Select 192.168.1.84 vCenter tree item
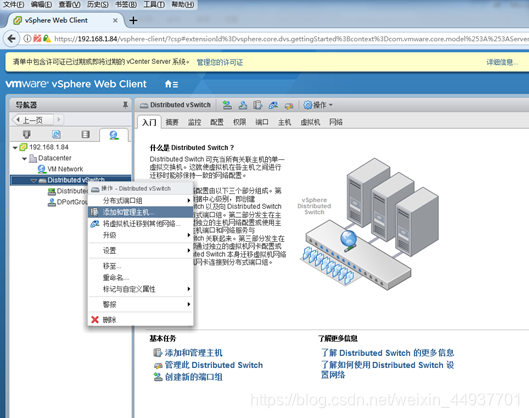 tap(49, 147)
